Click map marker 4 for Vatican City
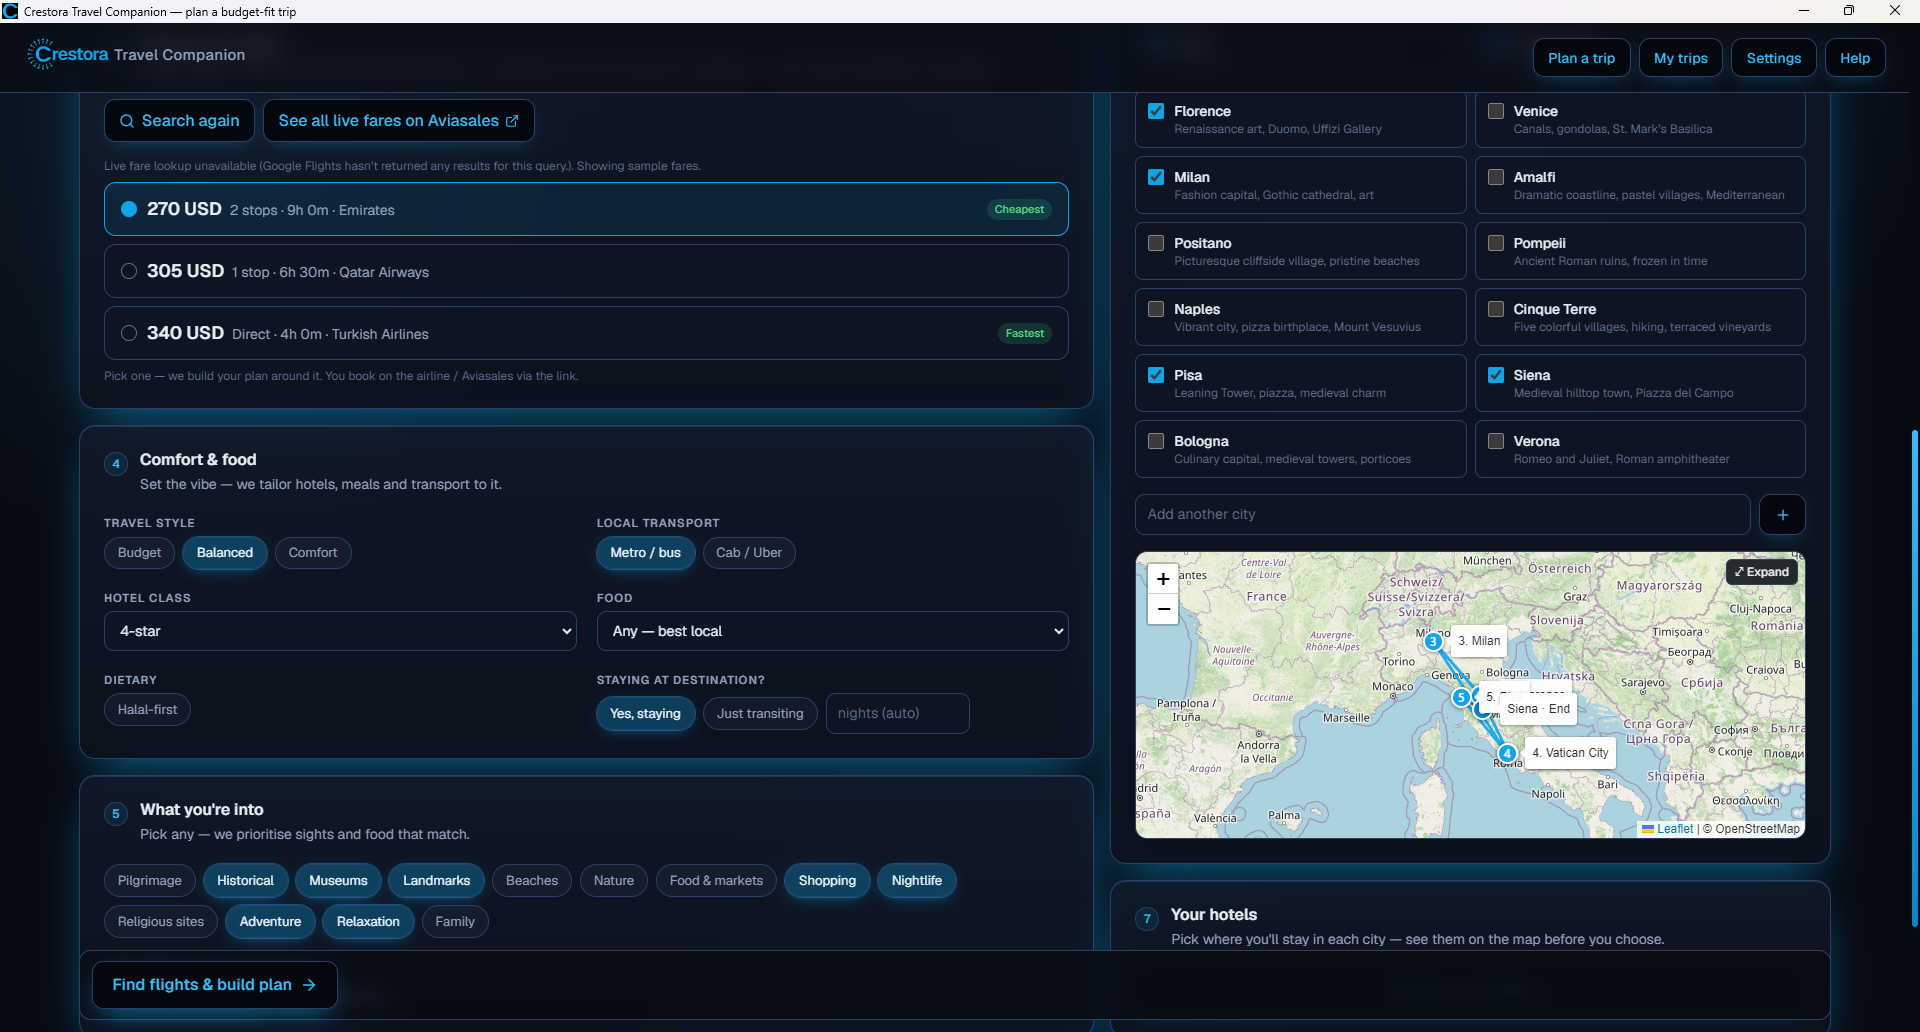This screenshot has width=1920, height=1032. (1507, 754)
